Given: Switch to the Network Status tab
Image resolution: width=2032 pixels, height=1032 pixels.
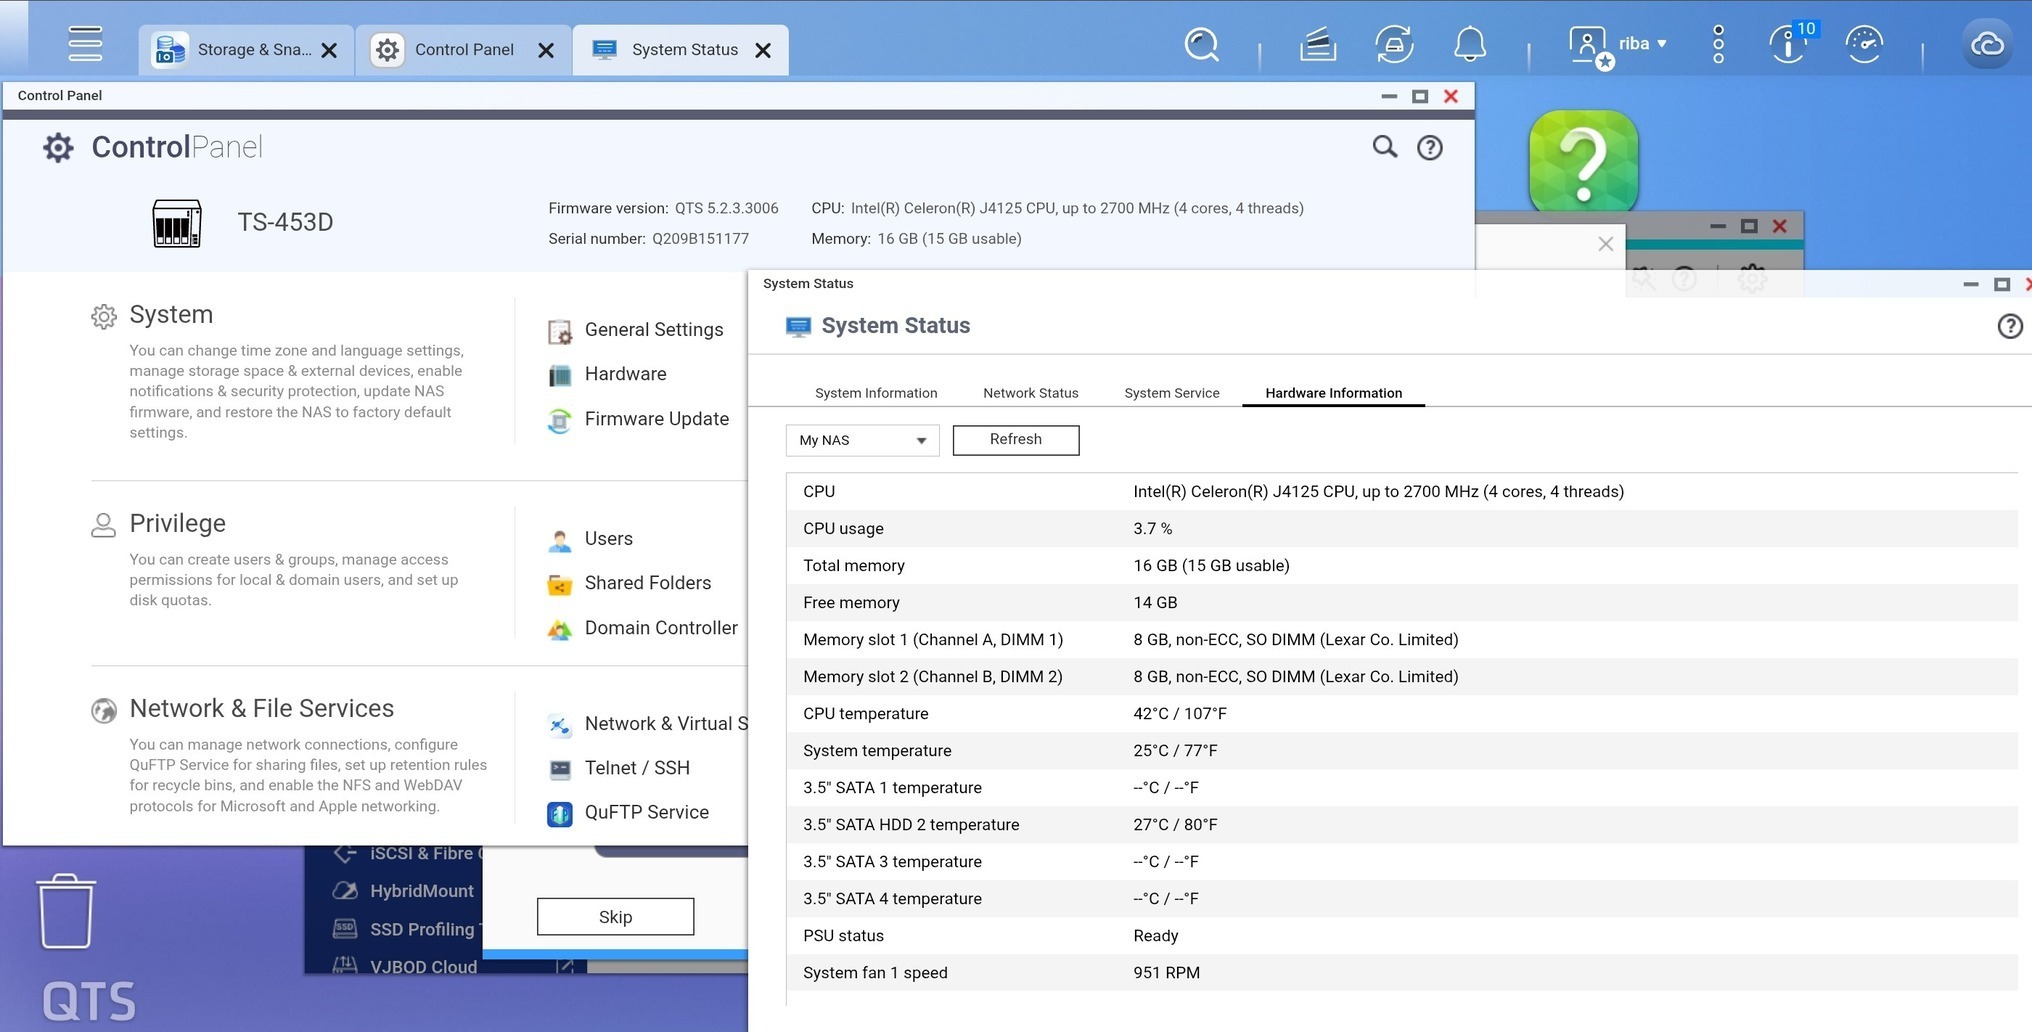Looking at the screenshot, I should pos(1031,393).
